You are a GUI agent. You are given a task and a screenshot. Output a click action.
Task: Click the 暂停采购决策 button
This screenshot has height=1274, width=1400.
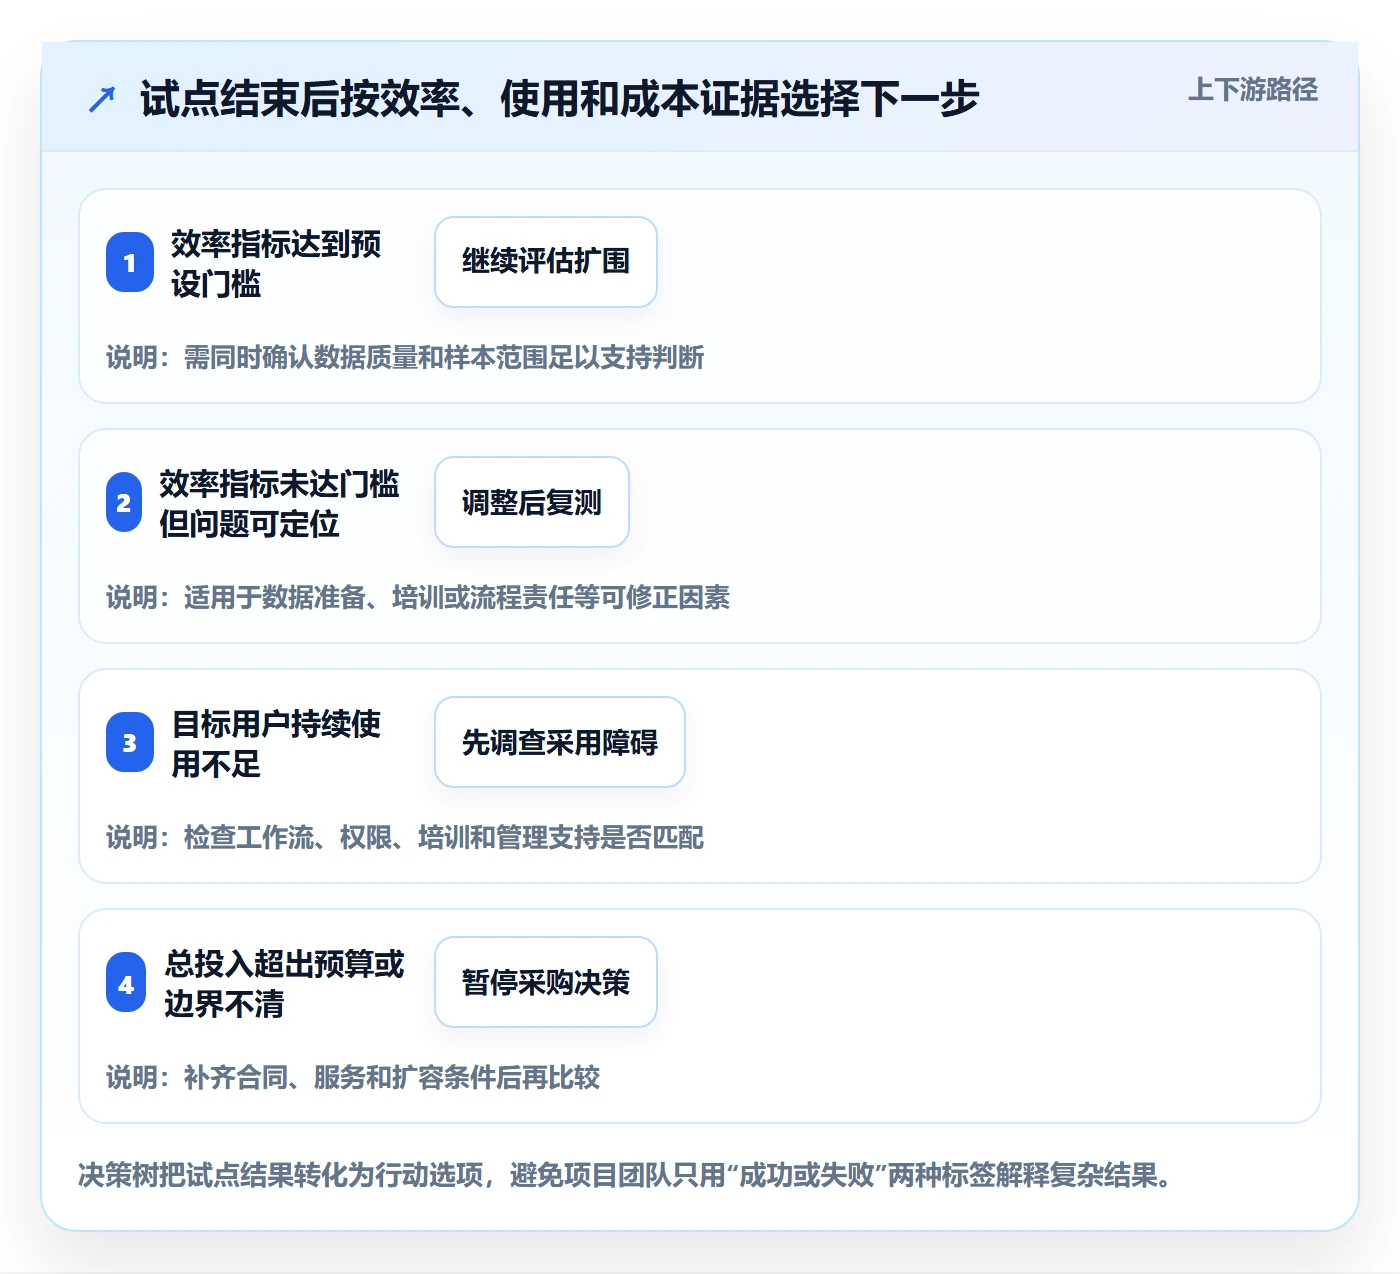point(546,982)
